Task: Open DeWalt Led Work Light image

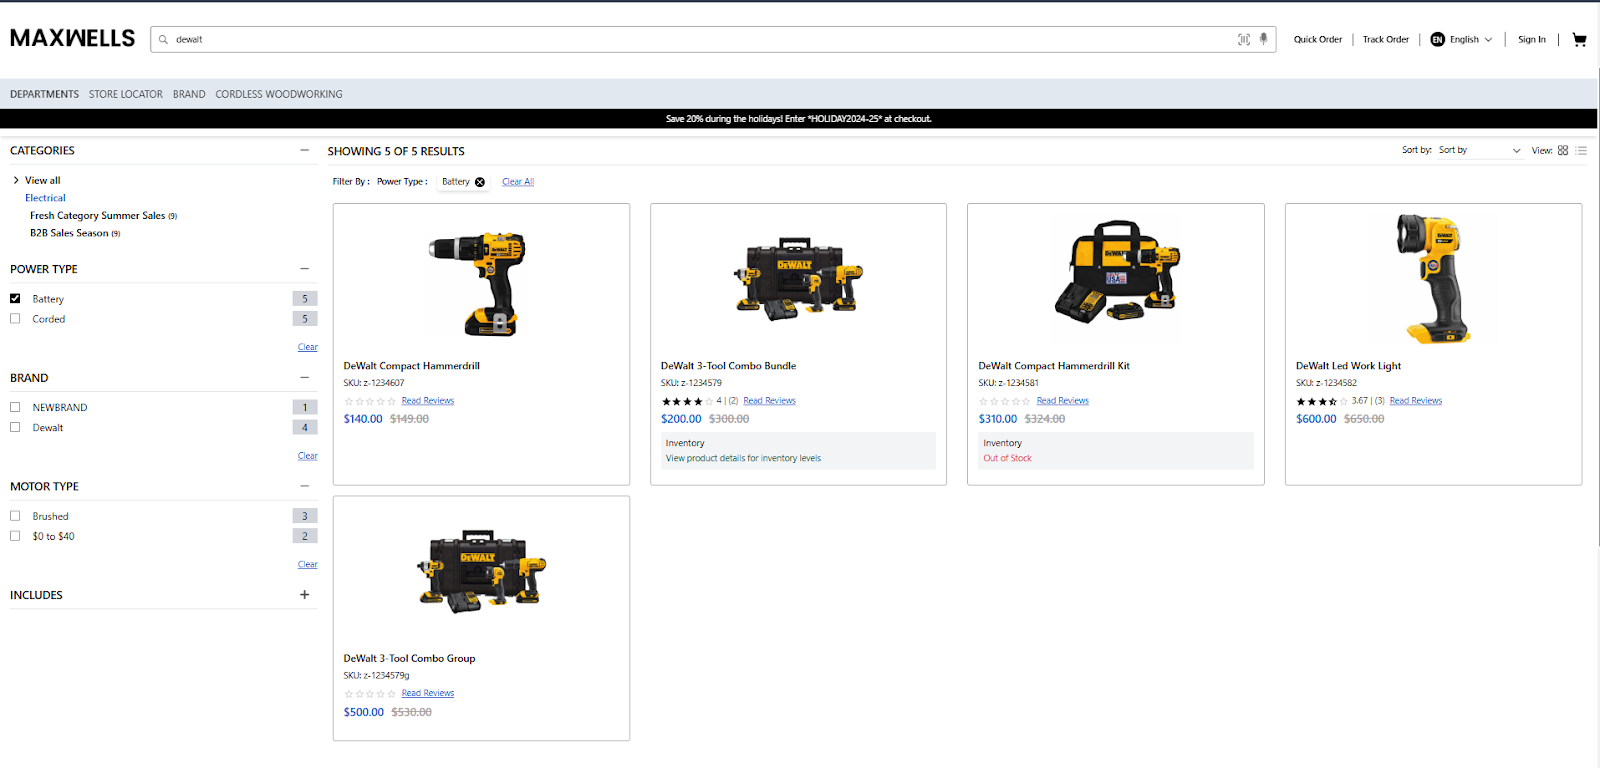Action: pyautogui.click(x=1434, y=279)
